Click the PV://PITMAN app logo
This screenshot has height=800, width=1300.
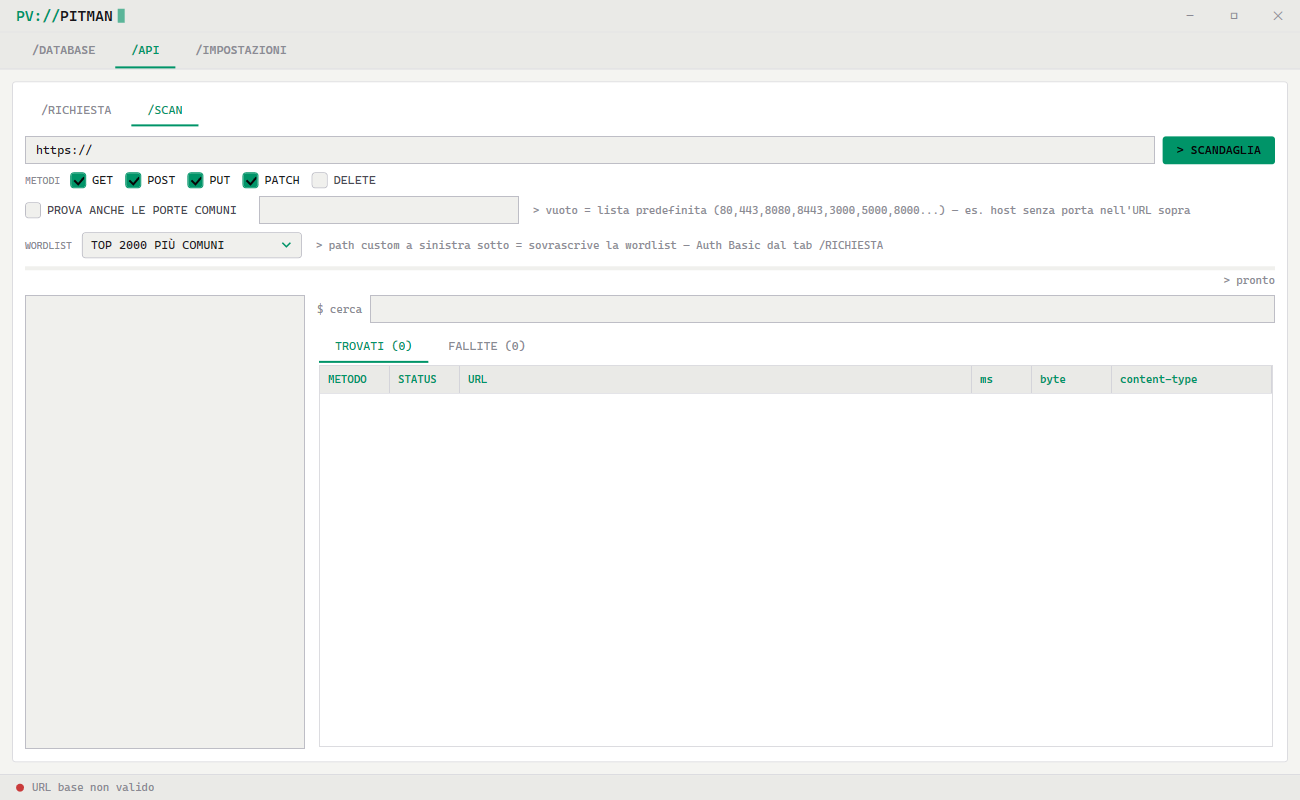click(70, 16)
